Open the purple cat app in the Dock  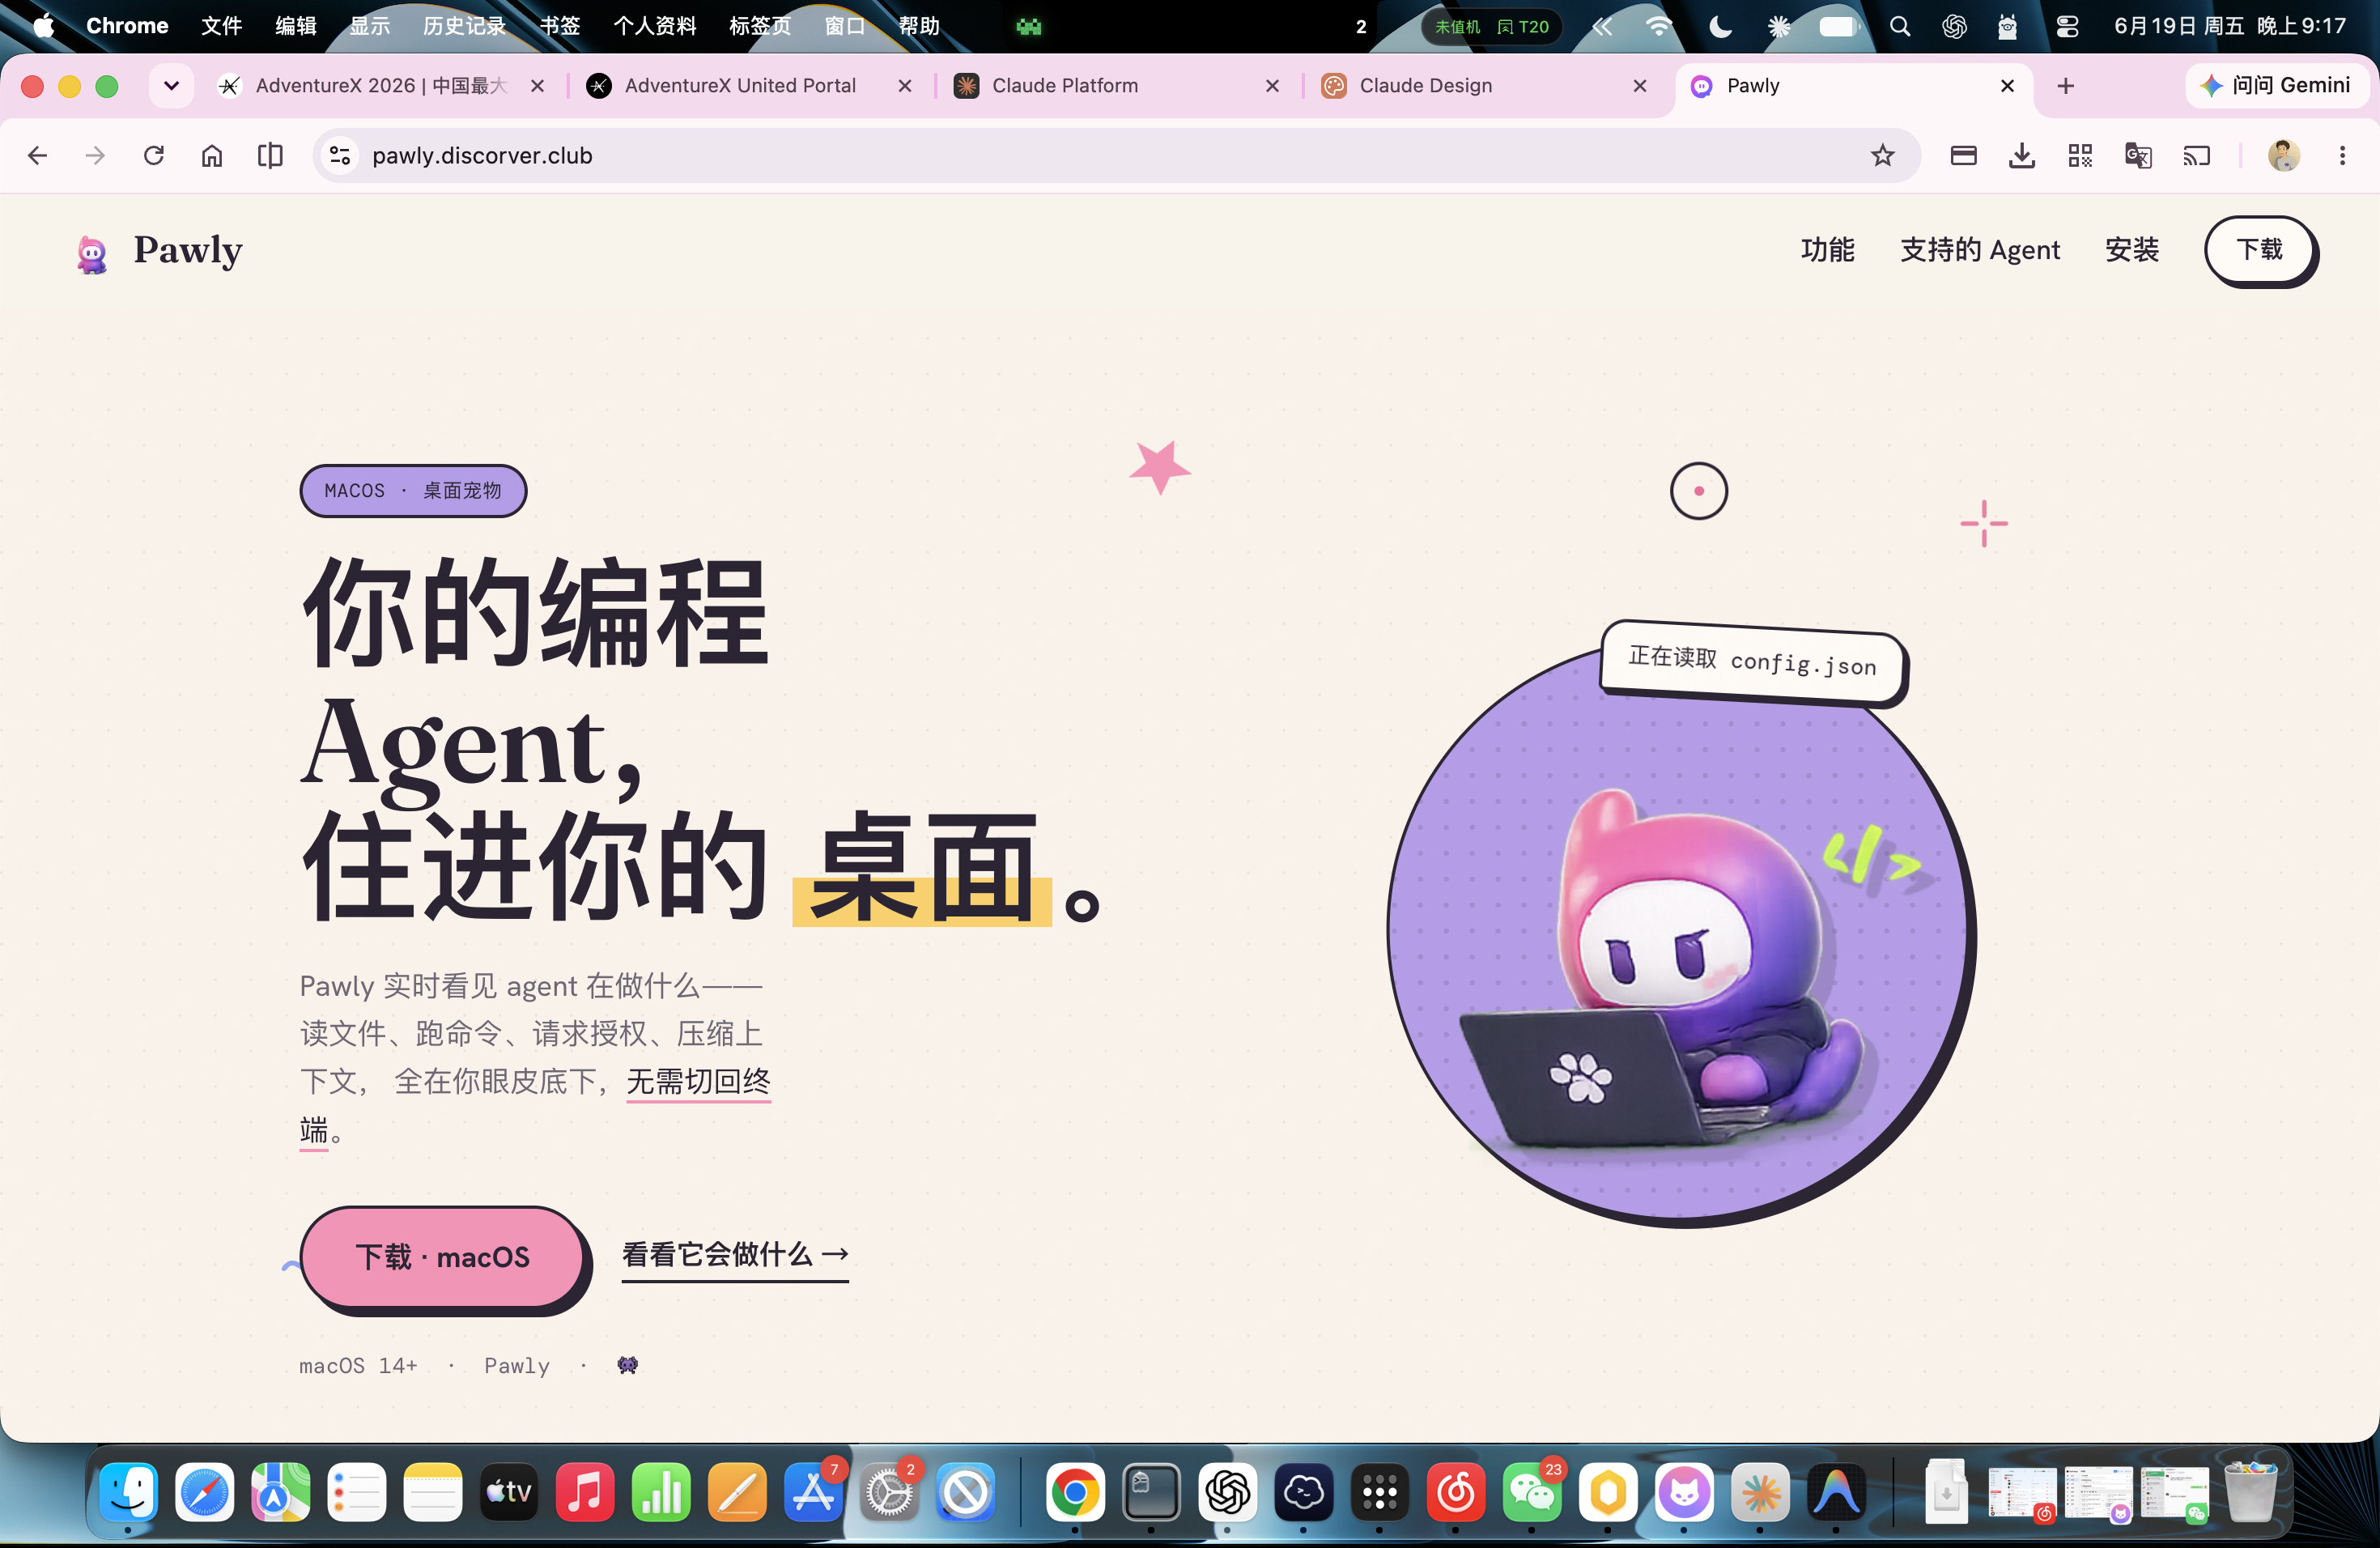tap(1684, 1493)
